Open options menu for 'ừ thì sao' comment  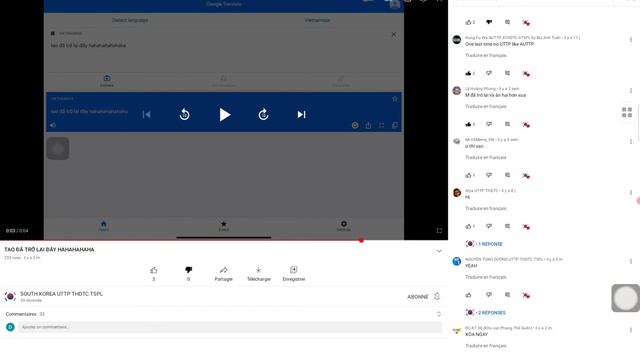click(x=631, y=142)
